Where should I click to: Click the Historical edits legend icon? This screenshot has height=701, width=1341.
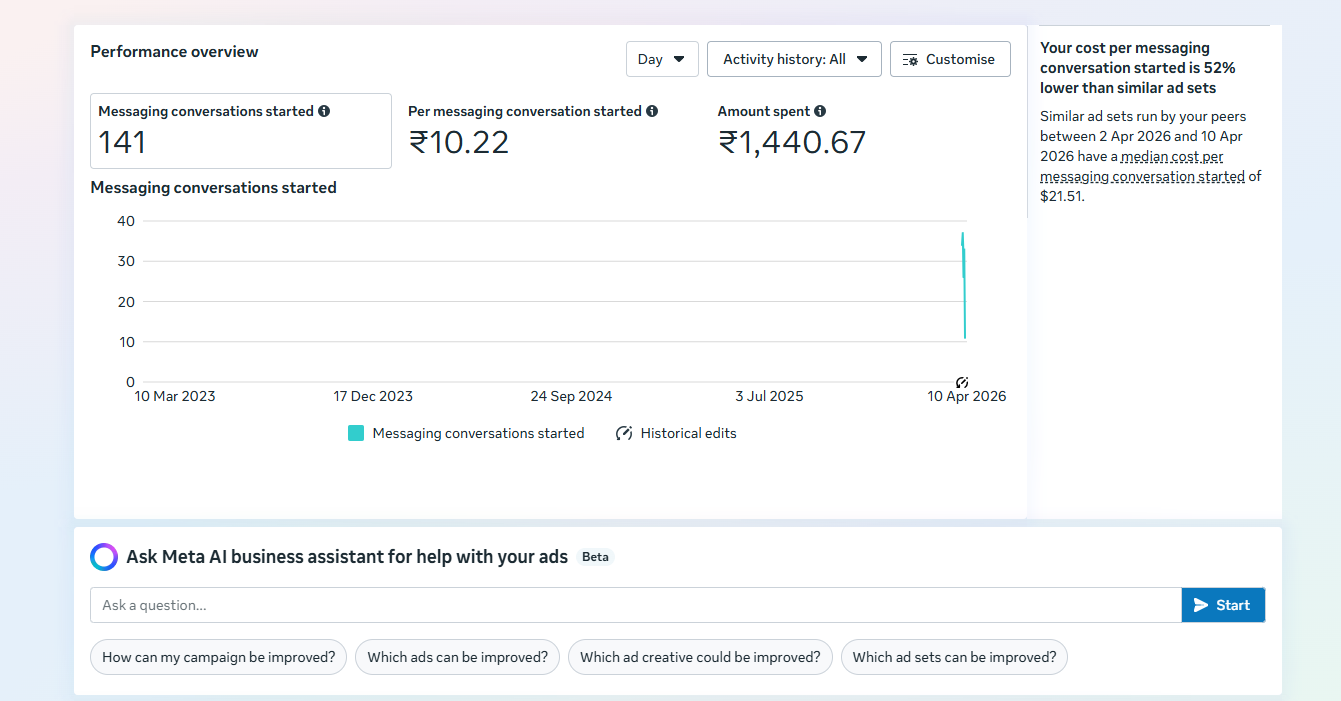click(624, 434)
